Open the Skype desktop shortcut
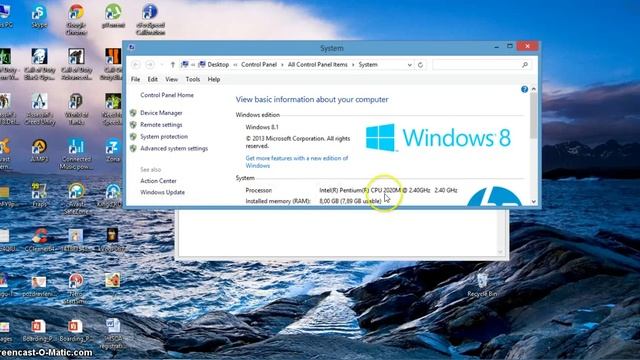This screenshot has height=360, width=640. (39, 16)
